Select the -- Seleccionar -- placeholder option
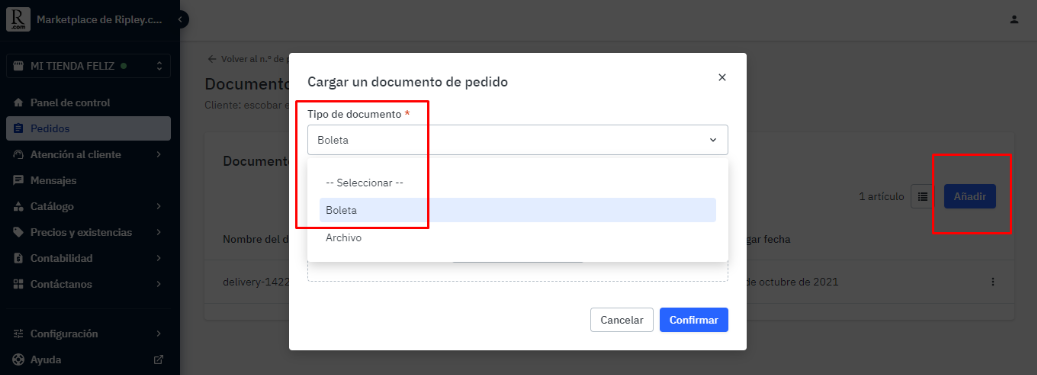1037x375 pixels. 518,183
